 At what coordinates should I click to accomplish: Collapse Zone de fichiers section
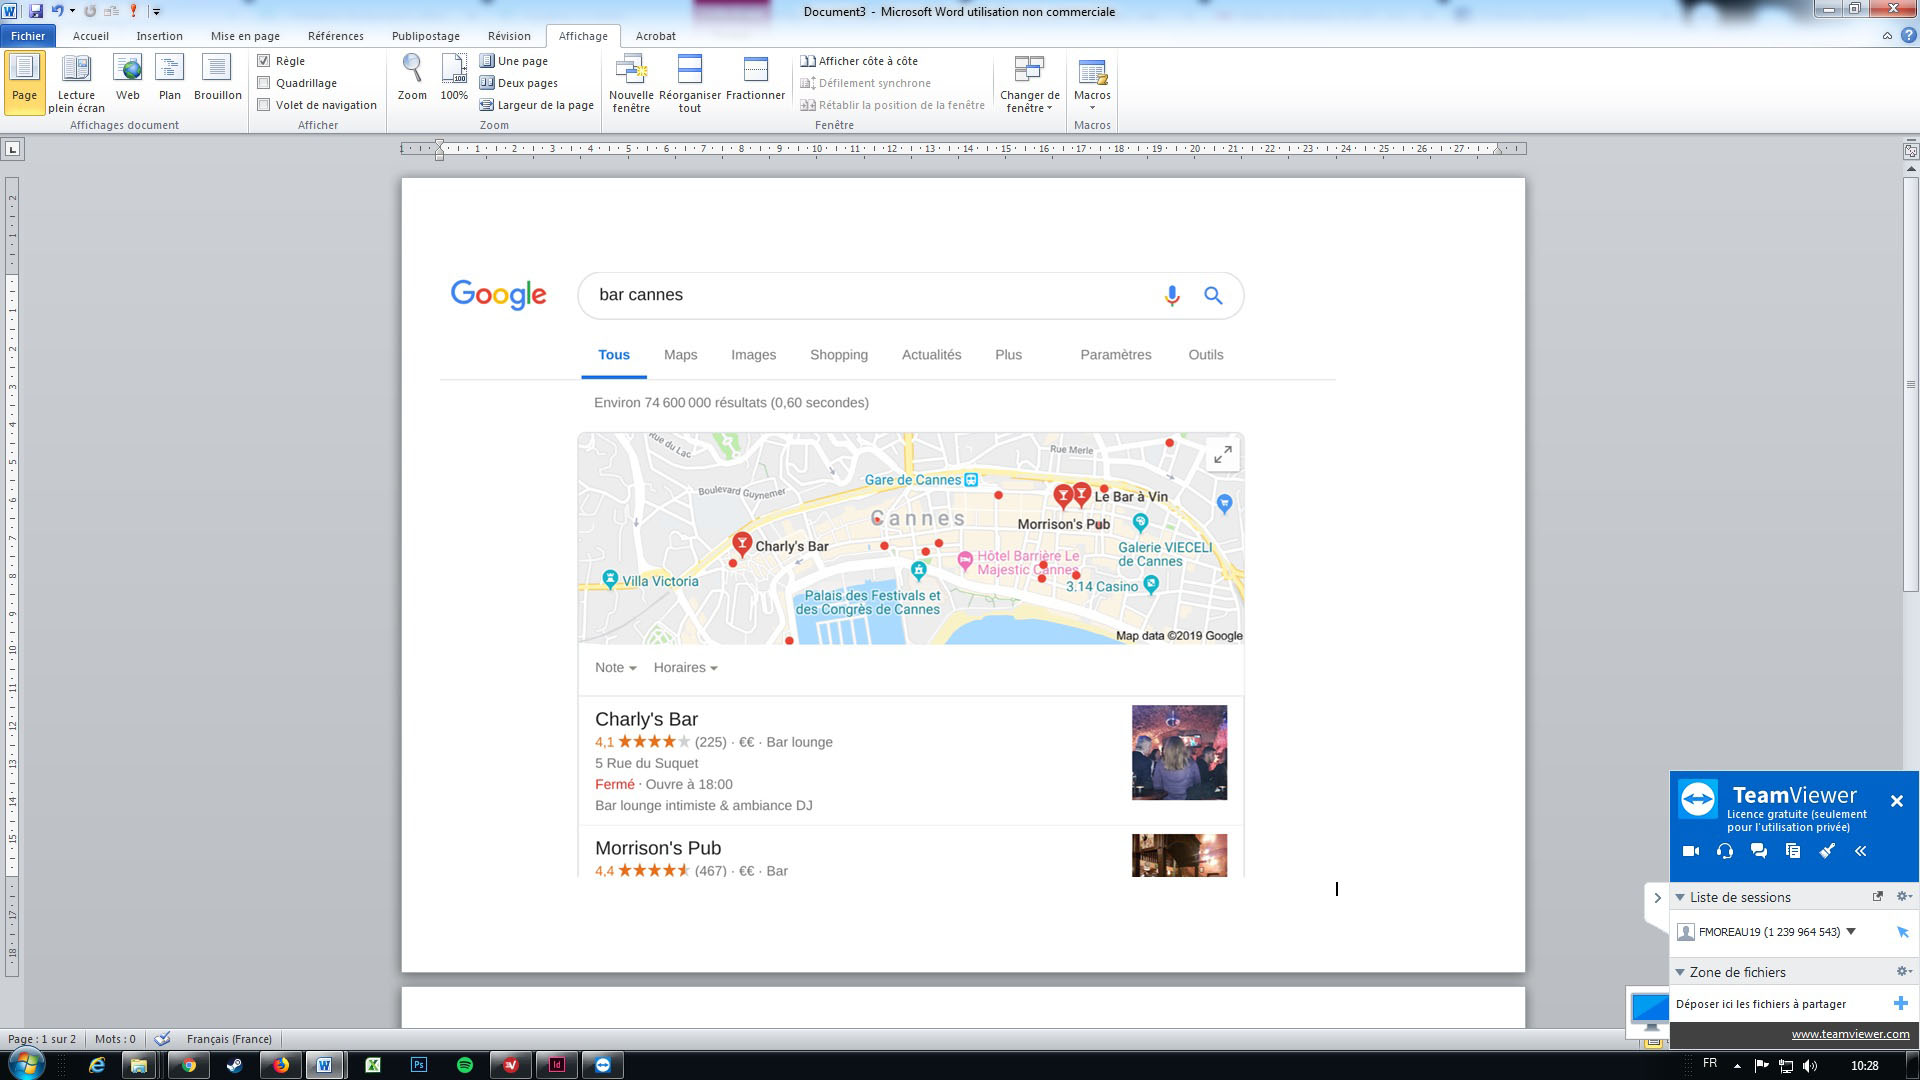point(1680,972)
